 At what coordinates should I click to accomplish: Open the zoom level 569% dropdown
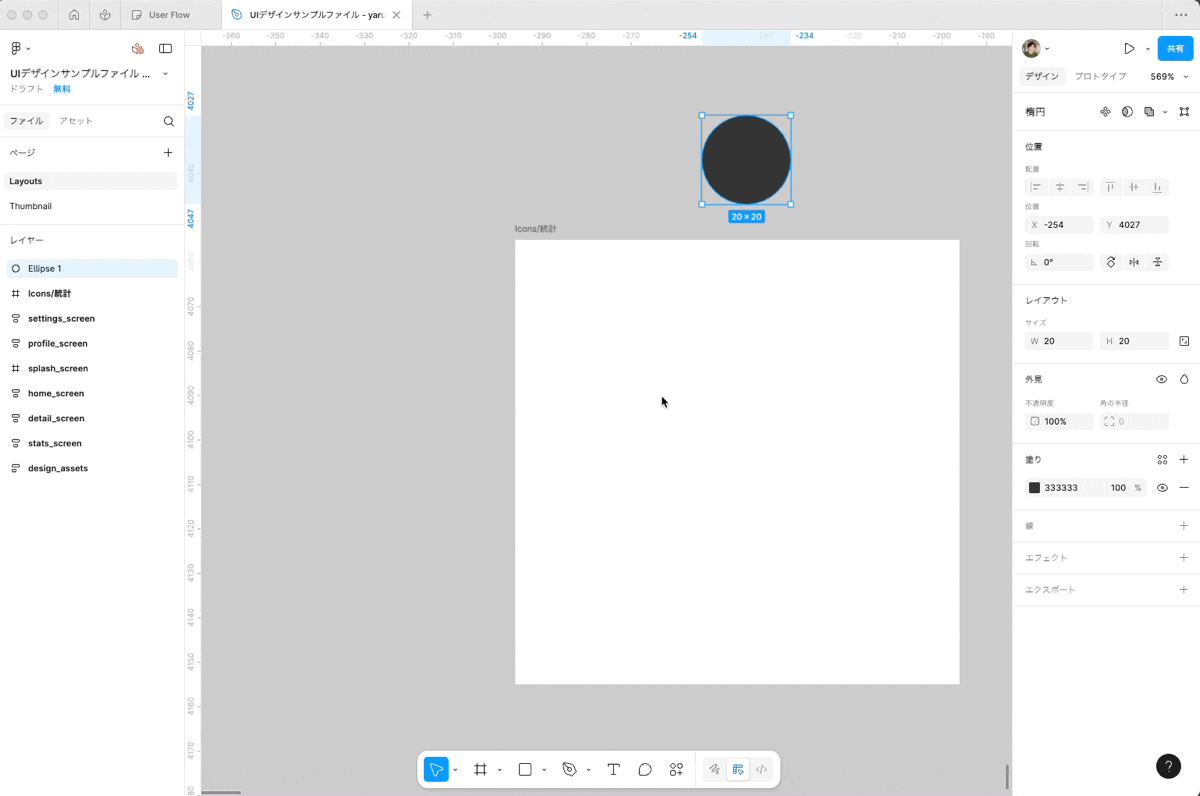[x=1169, y=77]
